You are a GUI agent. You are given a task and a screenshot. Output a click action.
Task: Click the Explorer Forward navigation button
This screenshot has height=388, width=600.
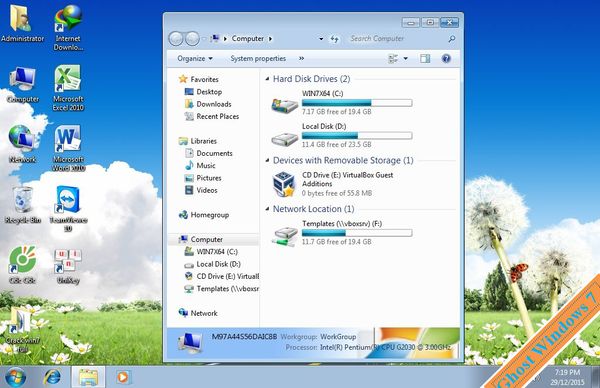click(x=192, y=39)
